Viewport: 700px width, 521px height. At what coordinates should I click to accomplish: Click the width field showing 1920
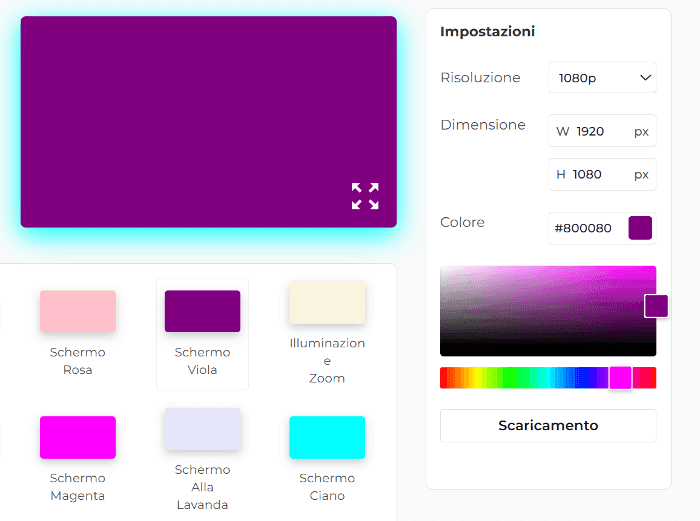602,131
